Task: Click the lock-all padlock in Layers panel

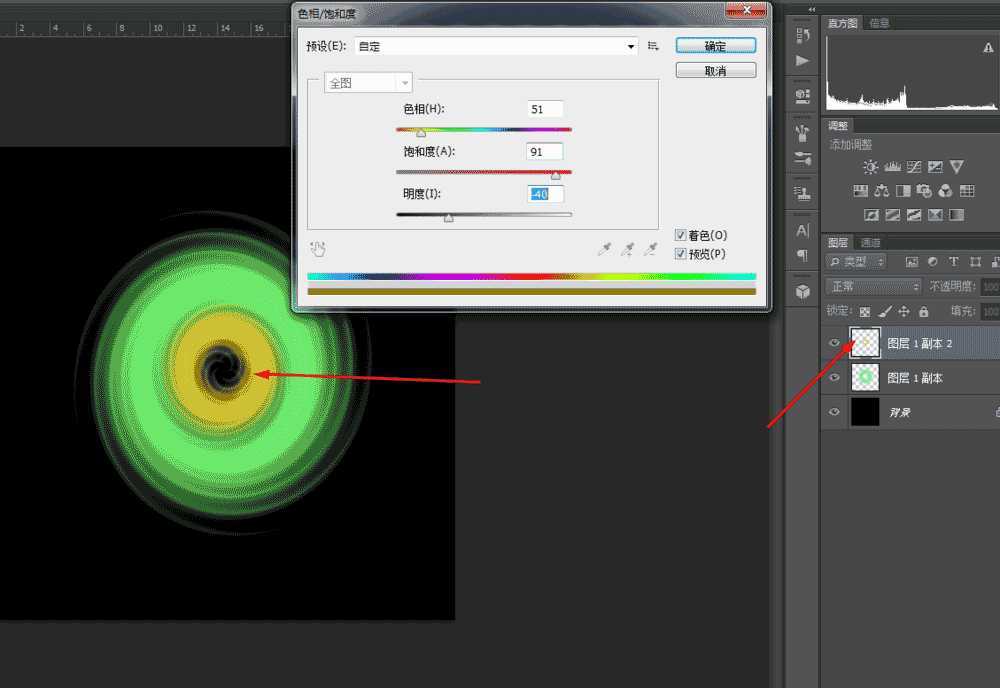Action: [x=923, y=311]
